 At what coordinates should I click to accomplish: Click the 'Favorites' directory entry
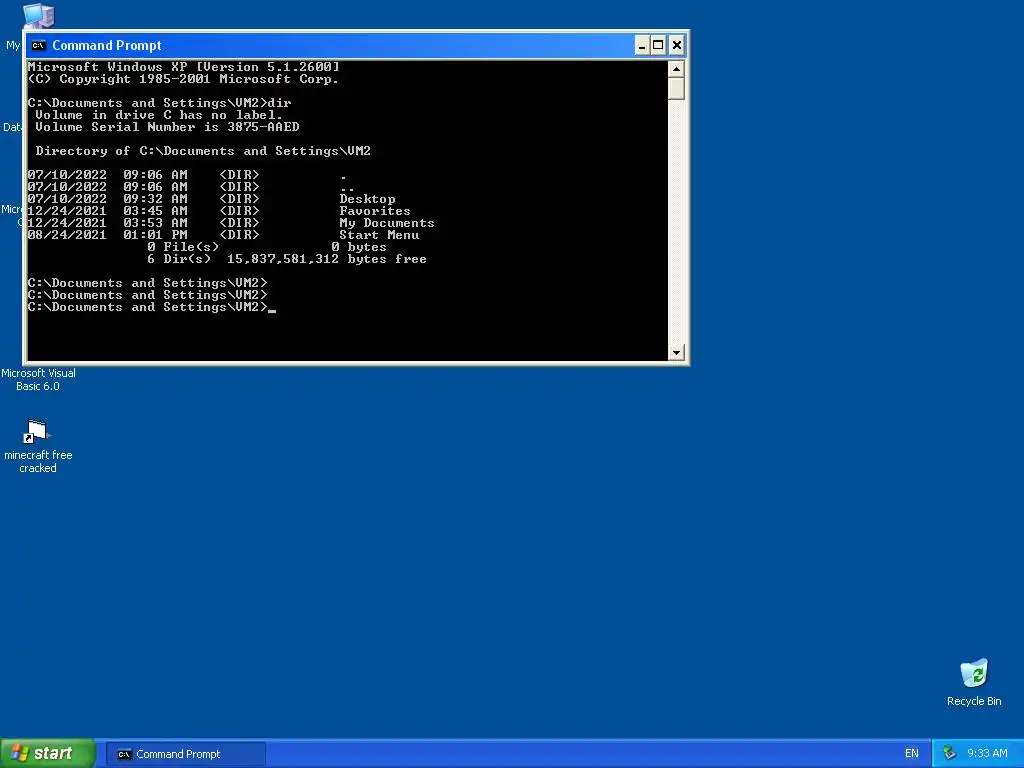click(x=375, y=211)
